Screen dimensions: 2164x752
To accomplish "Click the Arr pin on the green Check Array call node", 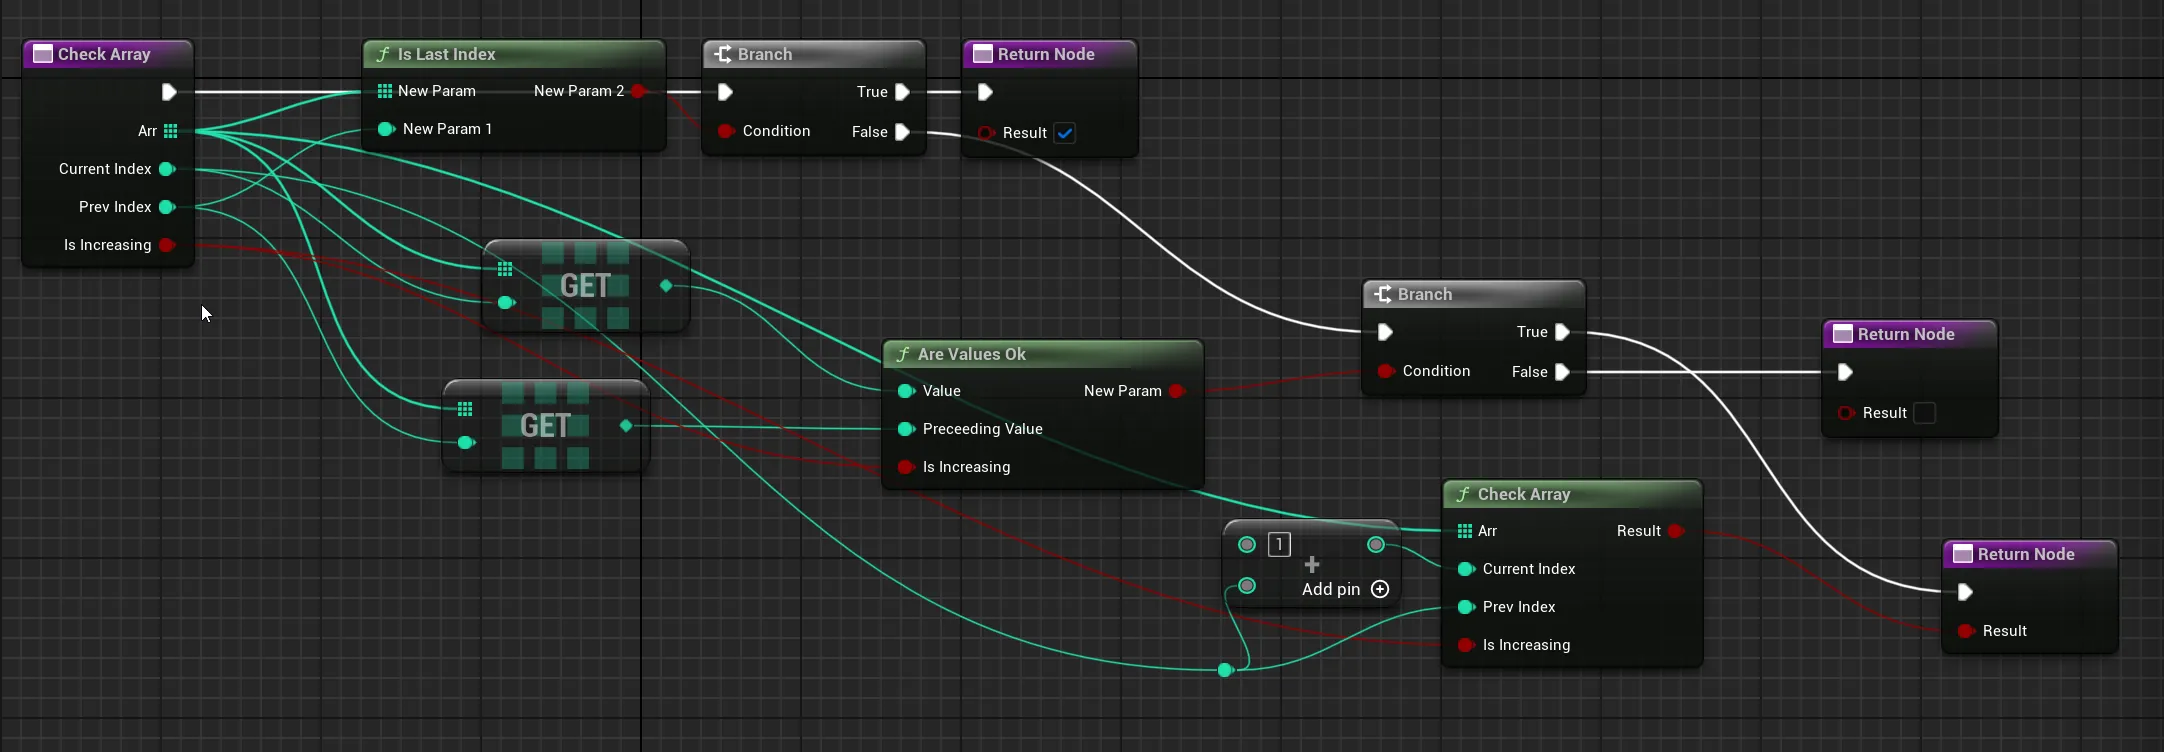I will 1465,531.
